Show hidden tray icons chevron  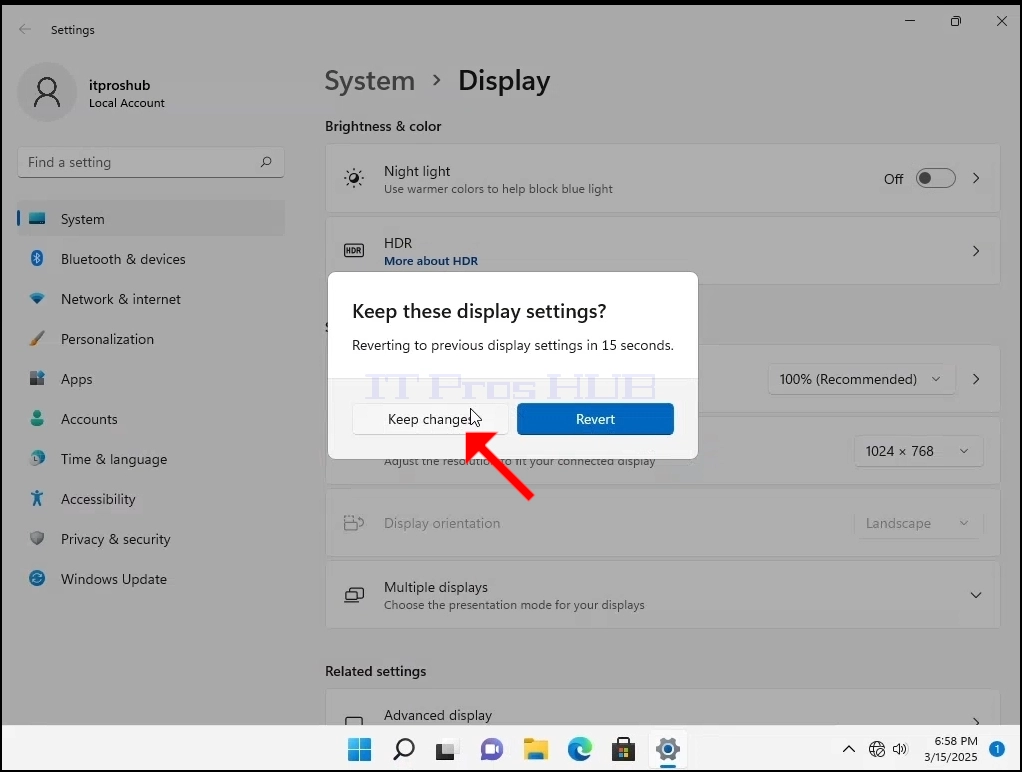849,749
